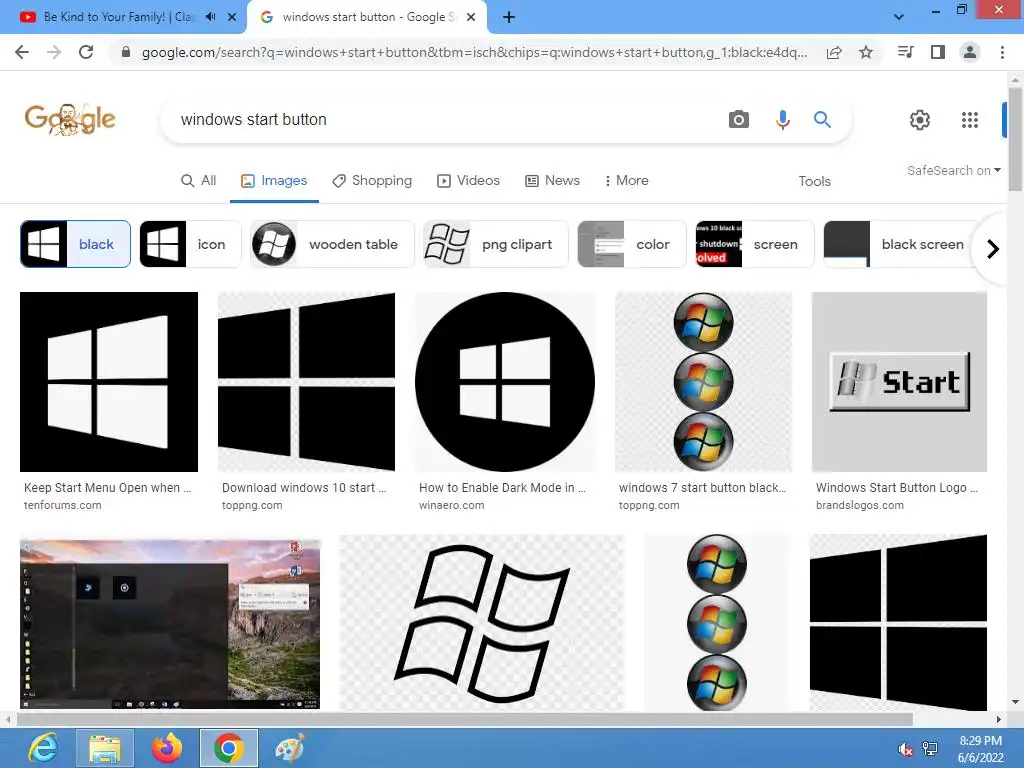
Task: View site information padlock icon
Action: (126, 52)
